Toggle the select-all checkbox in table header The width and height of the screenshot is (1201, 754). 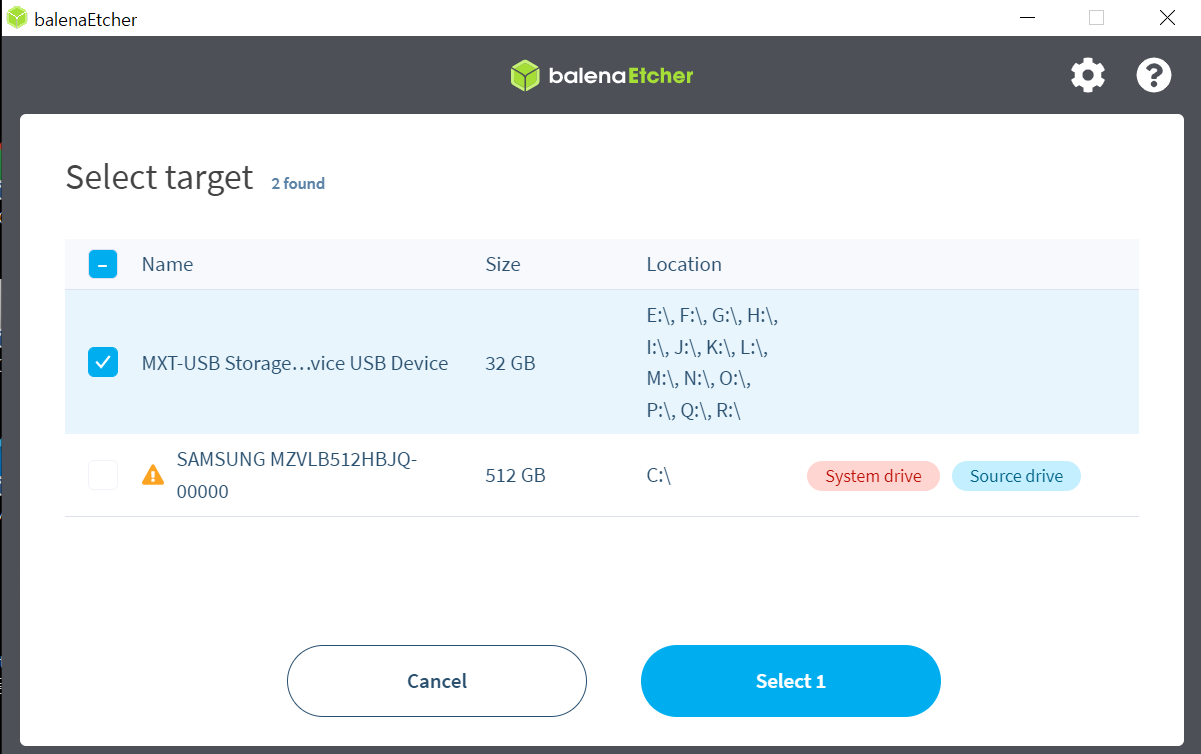(103, 264)
